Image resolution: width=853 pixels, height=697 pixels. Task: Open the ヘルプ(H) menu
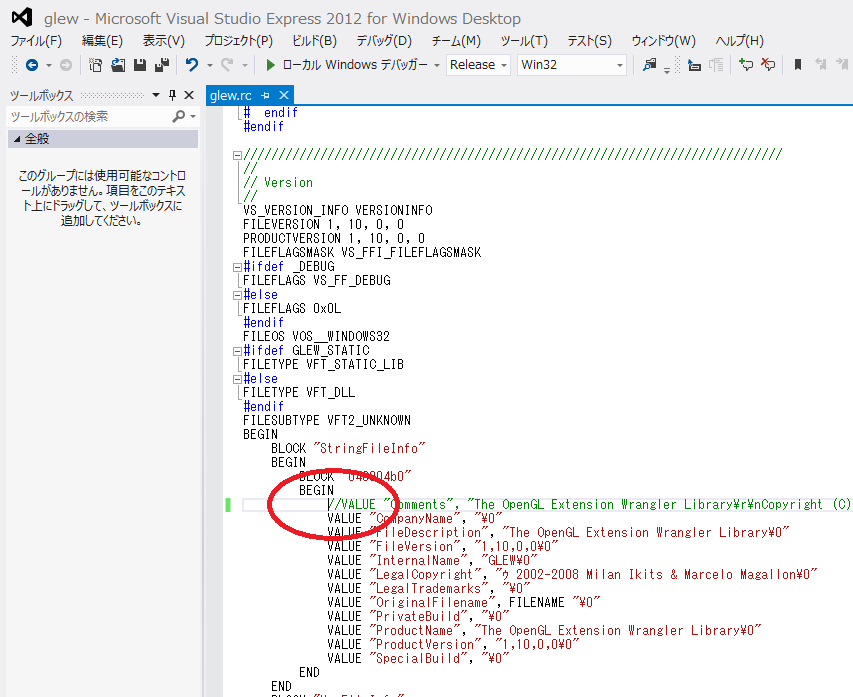[x=739, y=41]
